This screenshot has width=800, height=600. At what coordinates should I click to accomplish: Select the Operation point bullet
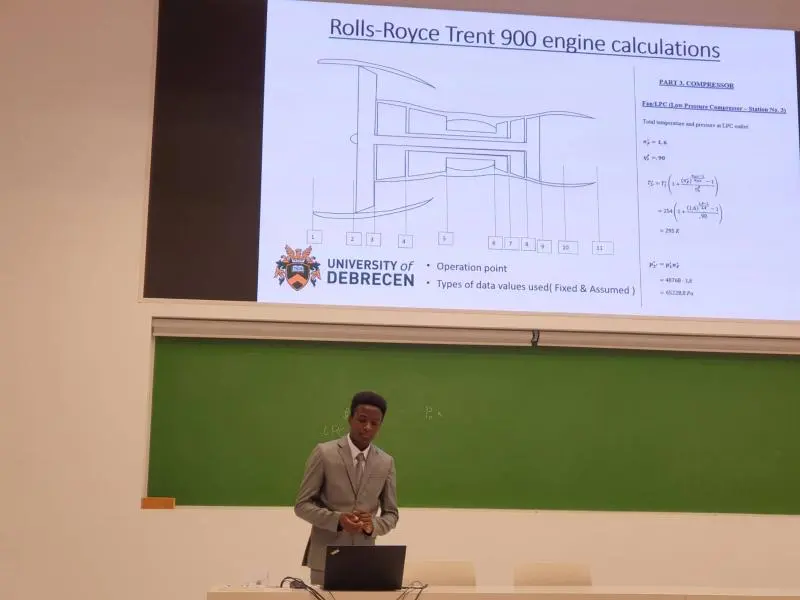click(x=471, y=267)
